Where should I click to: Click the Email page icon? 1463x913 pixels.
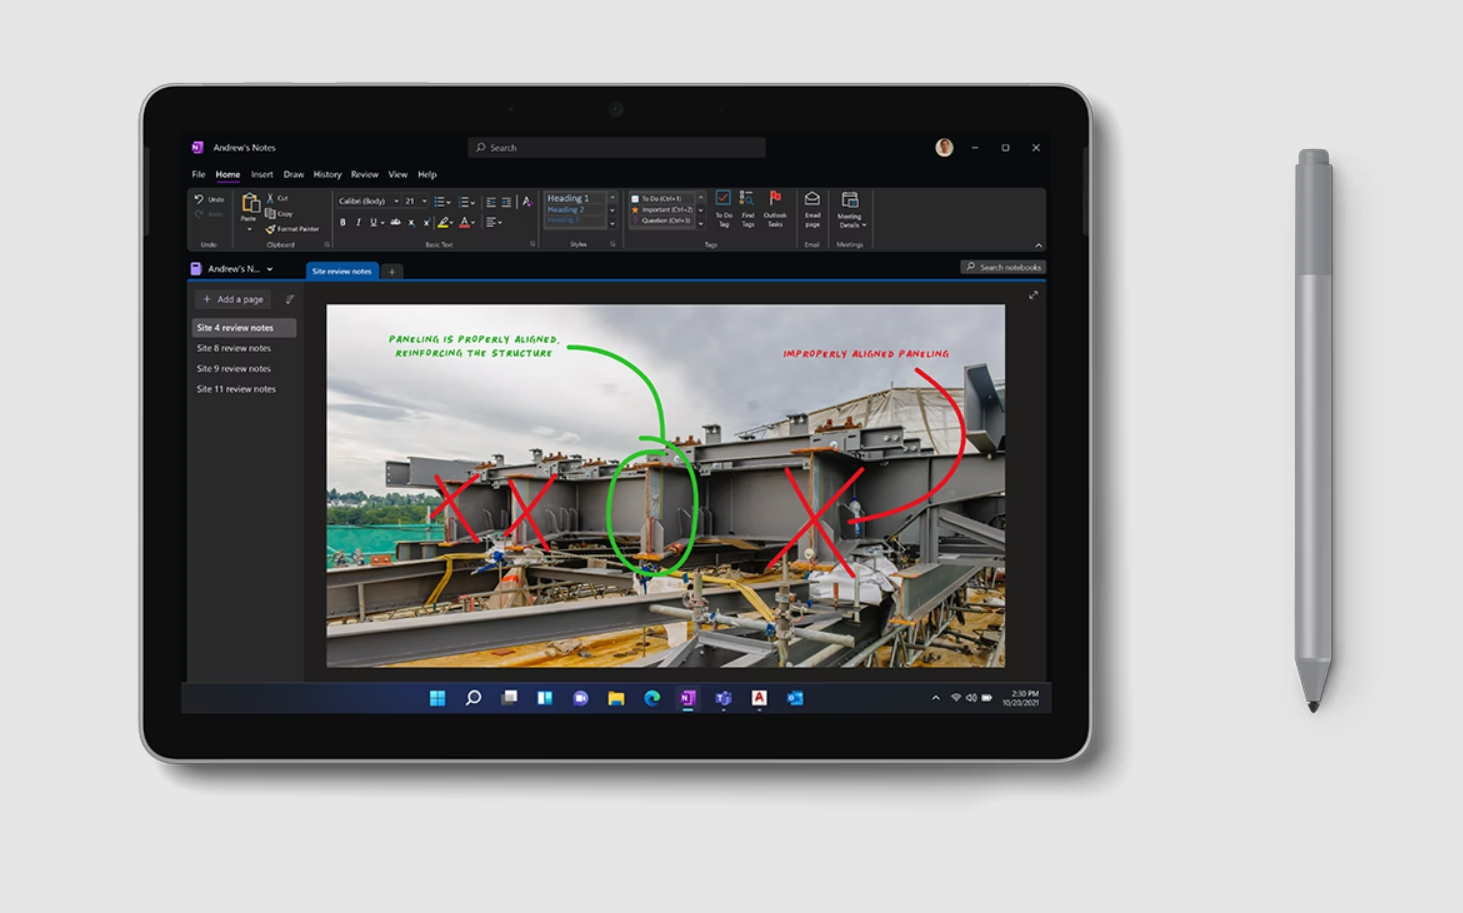click(x=812, y=200)
